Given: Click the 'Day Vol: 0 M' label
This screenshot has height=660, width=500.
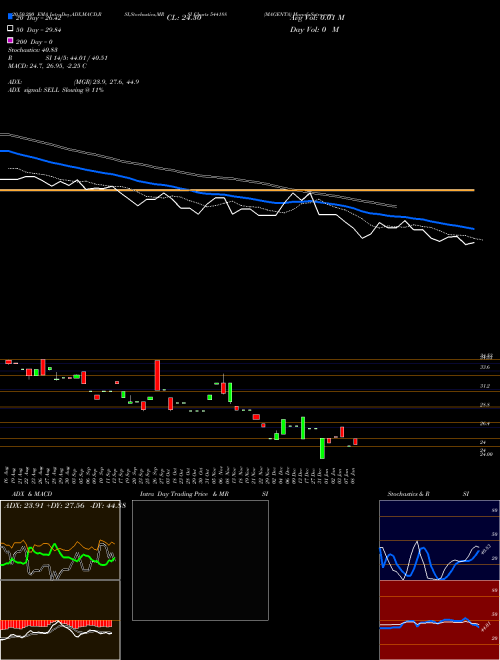Looking at the screenshot, I should [314, 30].
